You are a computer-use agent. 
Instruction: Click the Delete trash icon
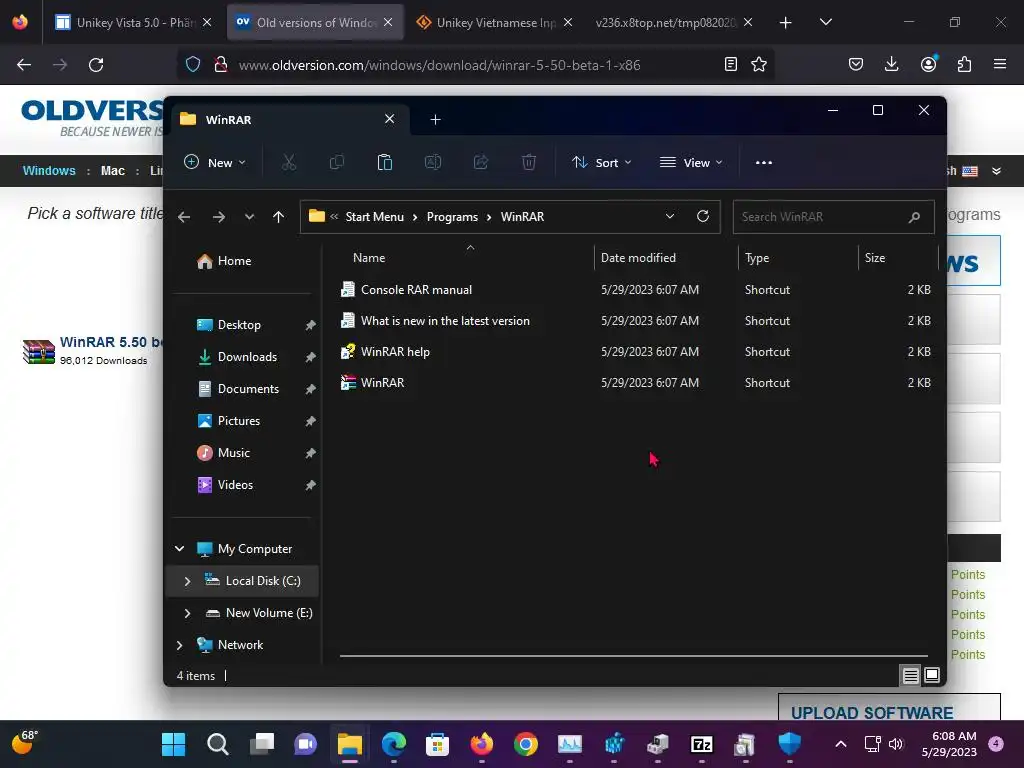coord(529,163)
